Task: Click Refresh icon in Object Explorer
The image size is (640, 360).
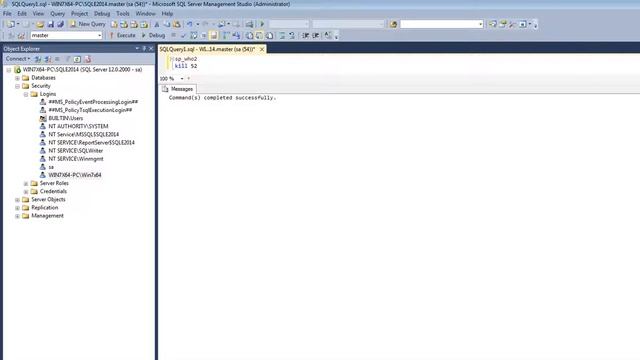Action: tap(77, 59)
